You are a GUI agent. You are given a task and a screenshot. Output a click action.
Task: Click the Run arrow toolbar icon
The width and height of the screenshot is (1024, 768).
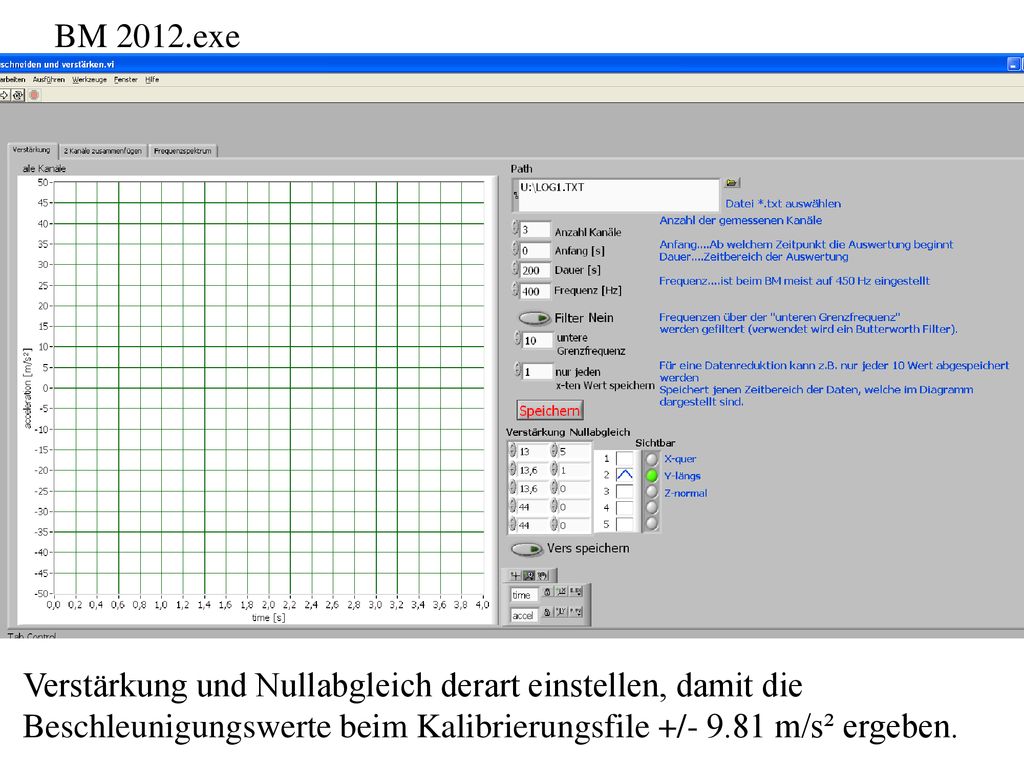tap(4, 95)
